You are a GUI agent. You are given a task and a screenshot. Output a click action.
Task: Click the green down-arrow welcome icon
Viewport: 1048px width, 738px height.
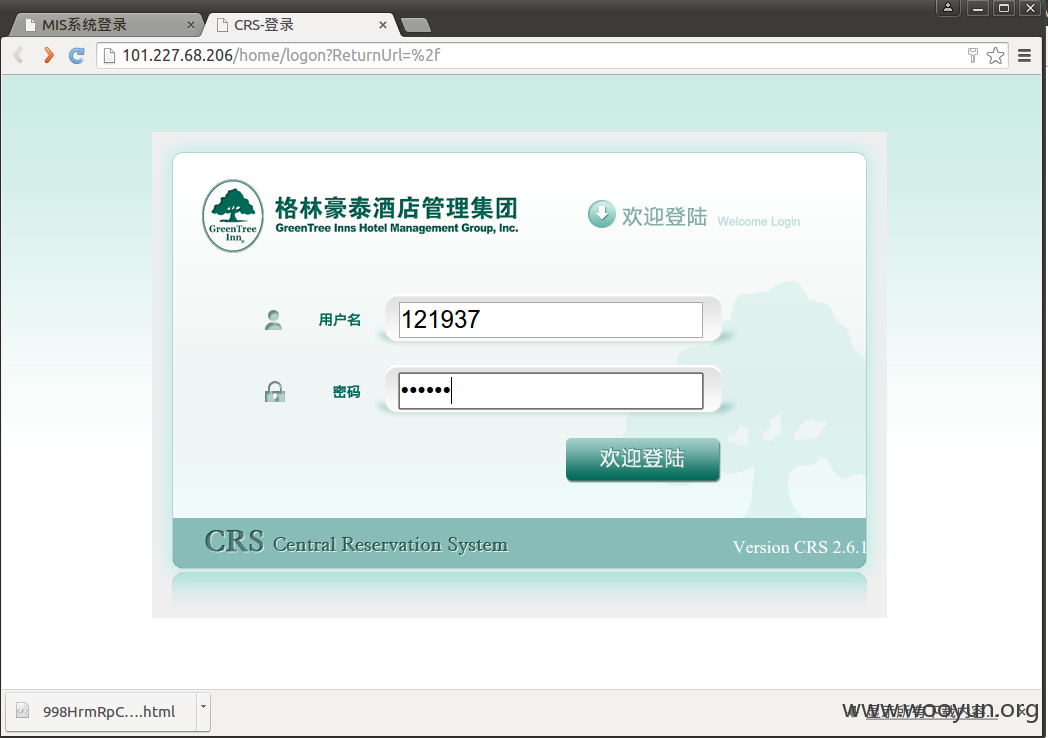[602, 214]
